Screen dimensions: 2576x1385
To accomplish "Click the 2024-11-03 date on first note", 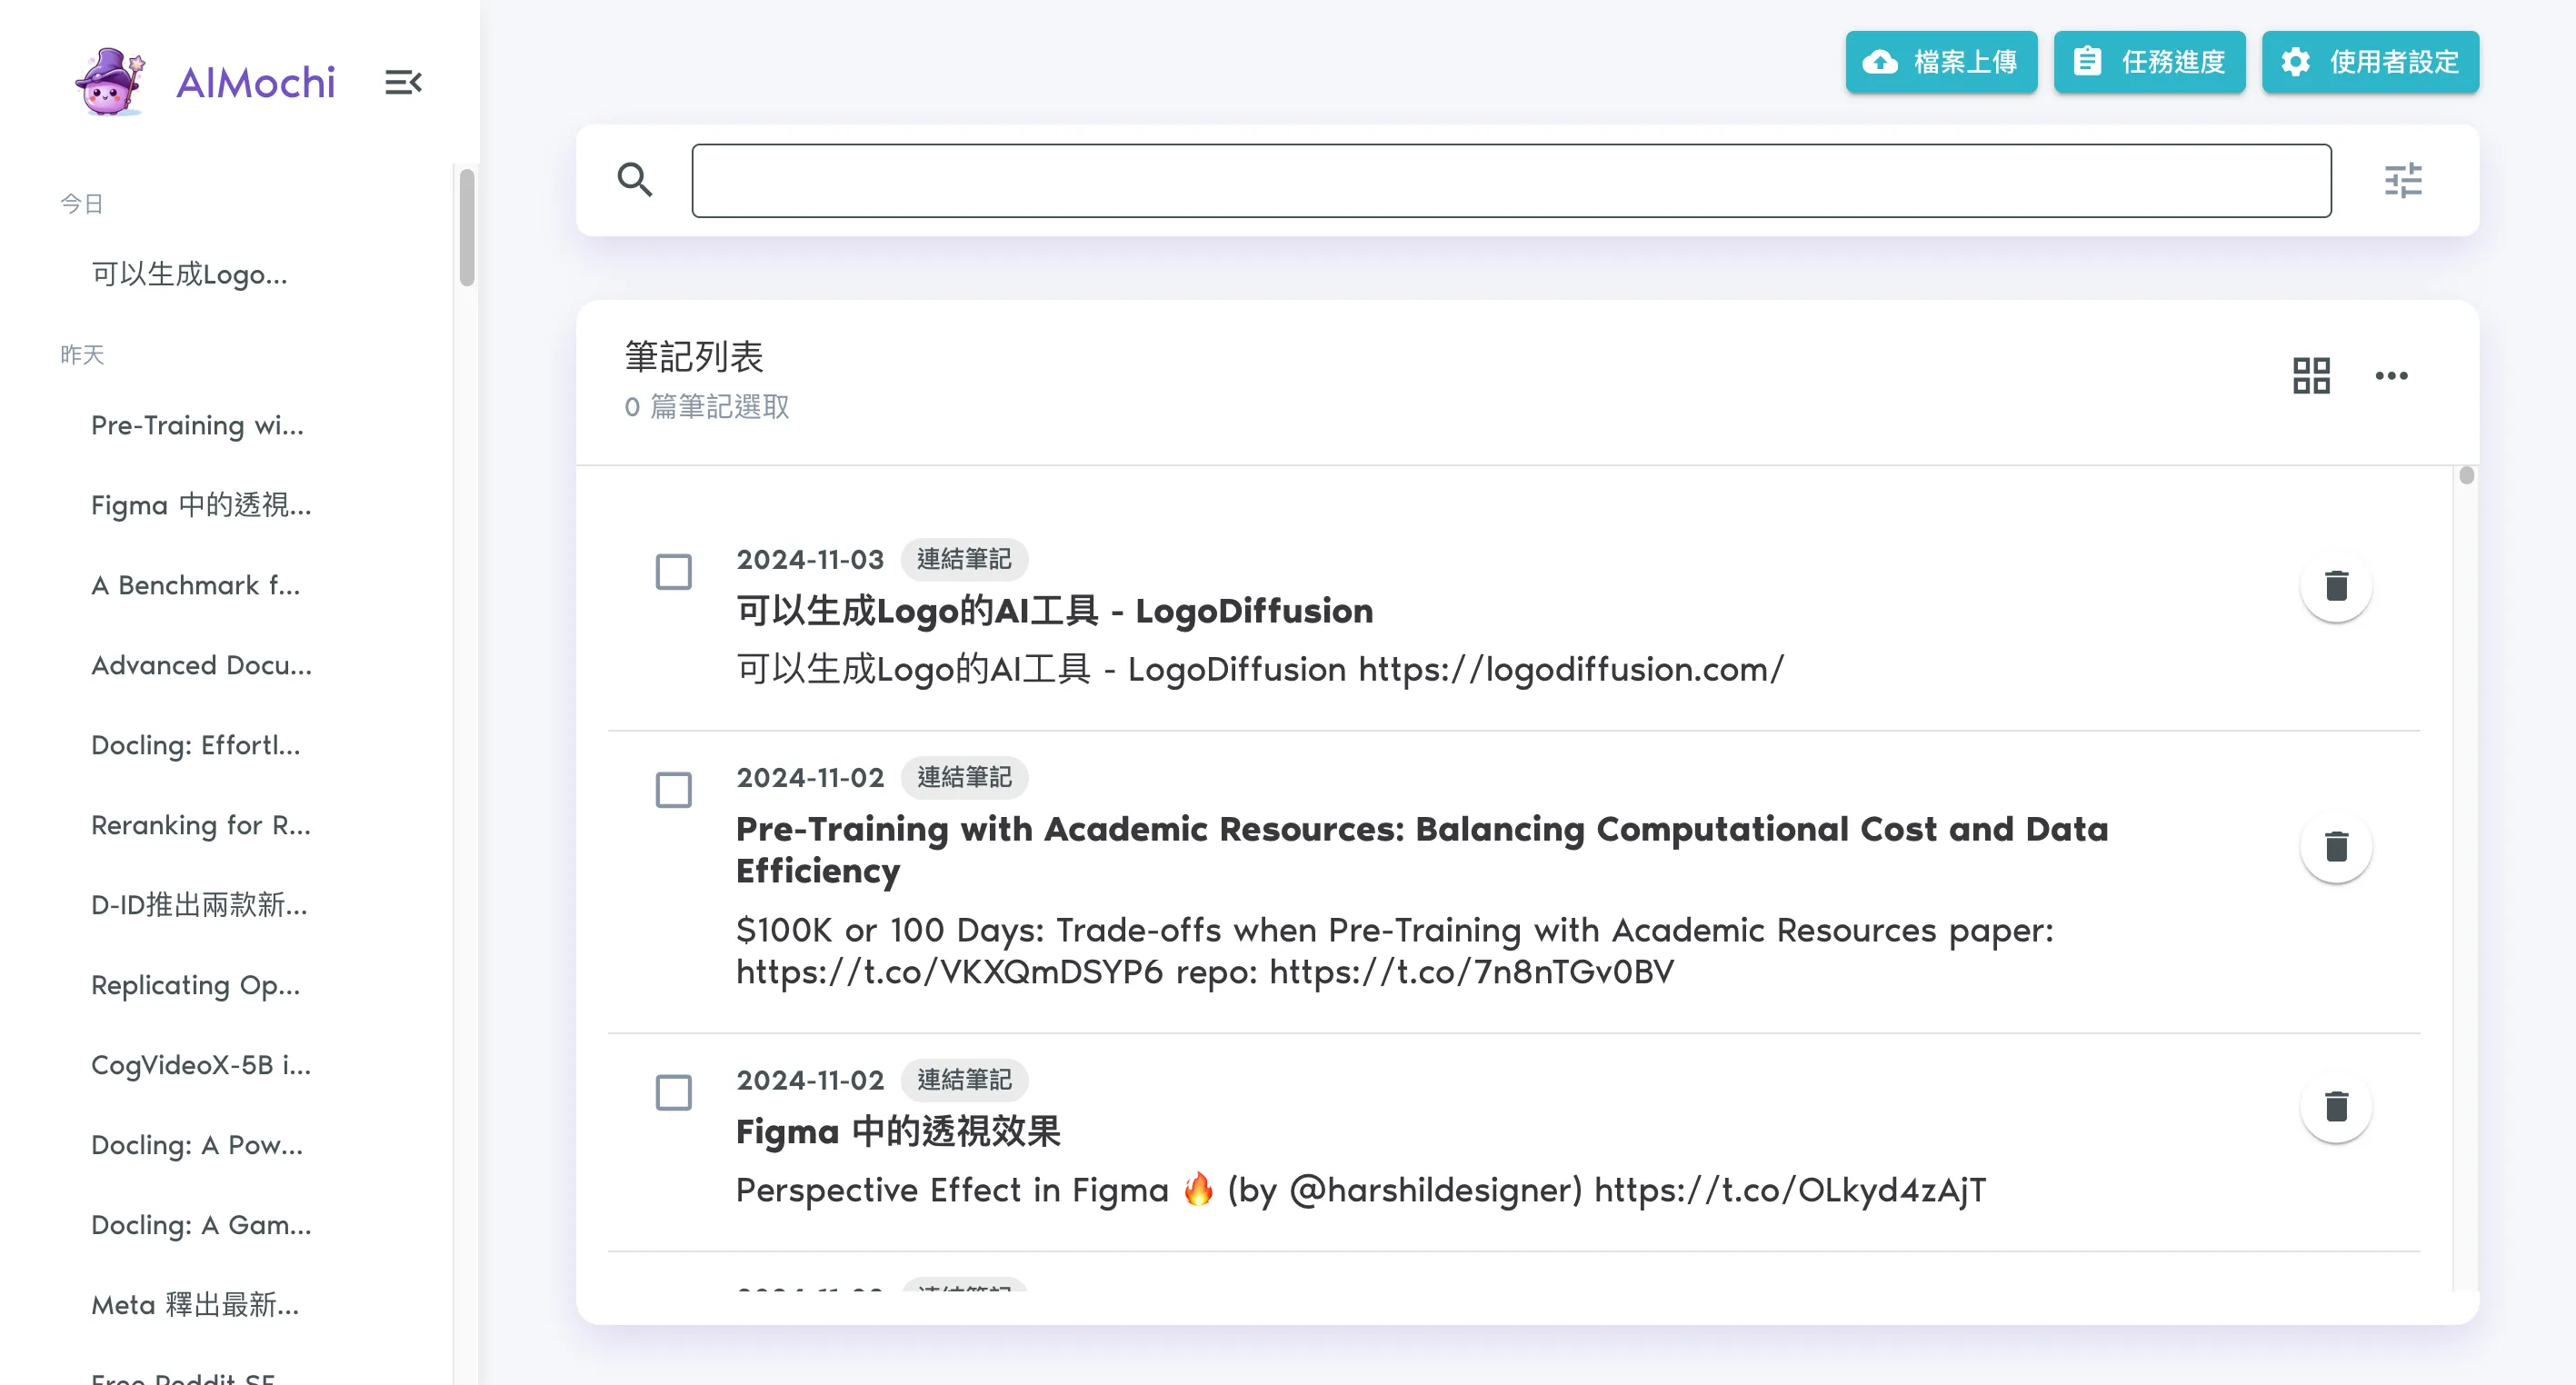I will (x=810, y=559).
